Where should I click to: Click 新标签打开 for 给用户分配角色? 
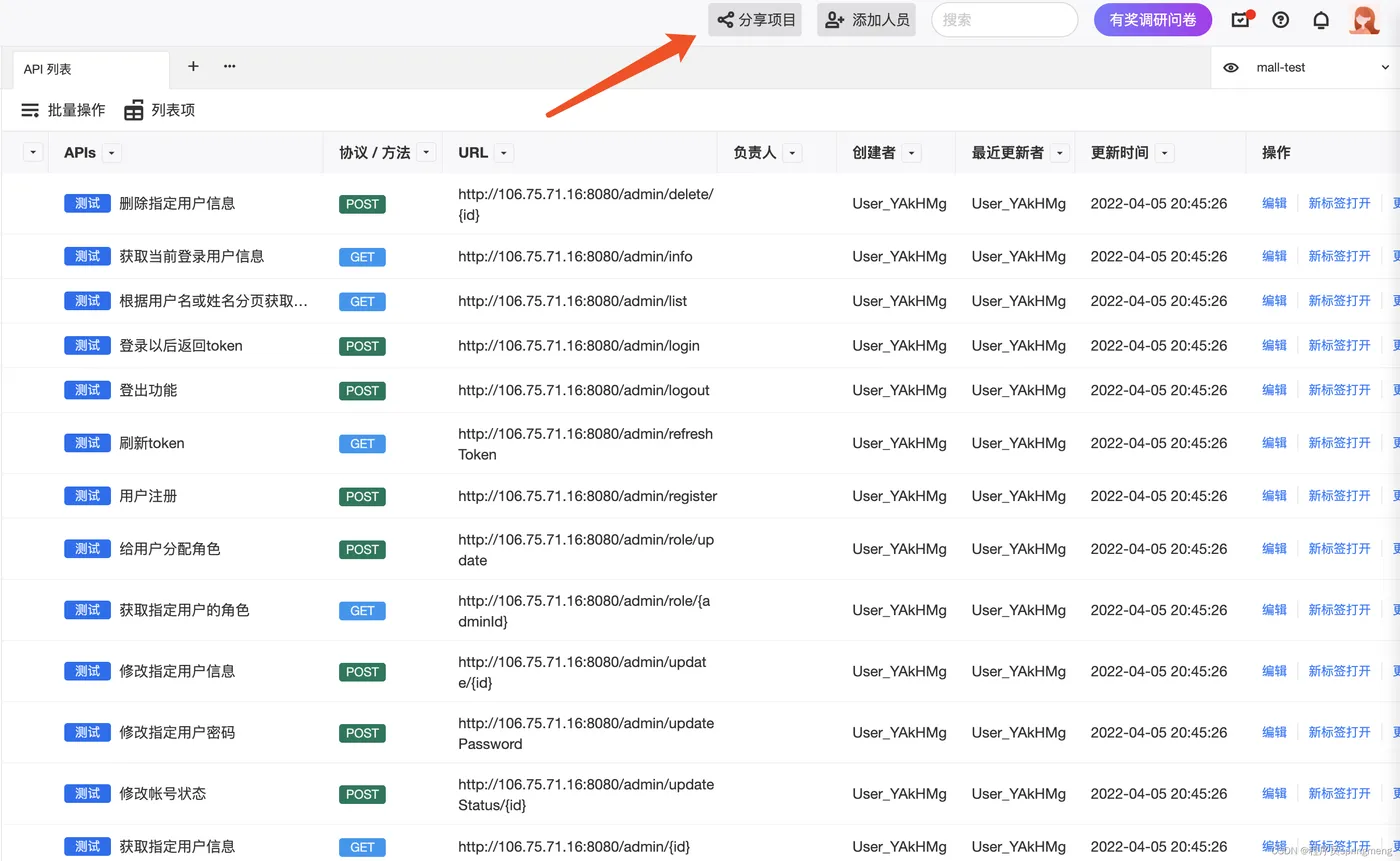(1339, 549)
